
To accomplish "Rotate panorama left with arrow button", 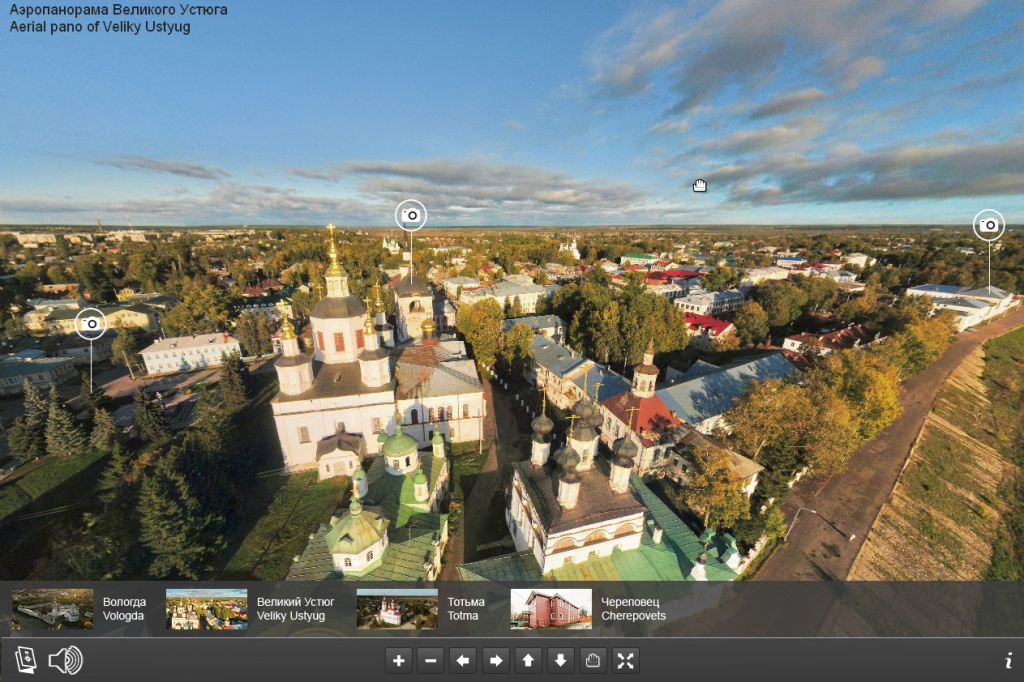I will click(x=462, y=660).
